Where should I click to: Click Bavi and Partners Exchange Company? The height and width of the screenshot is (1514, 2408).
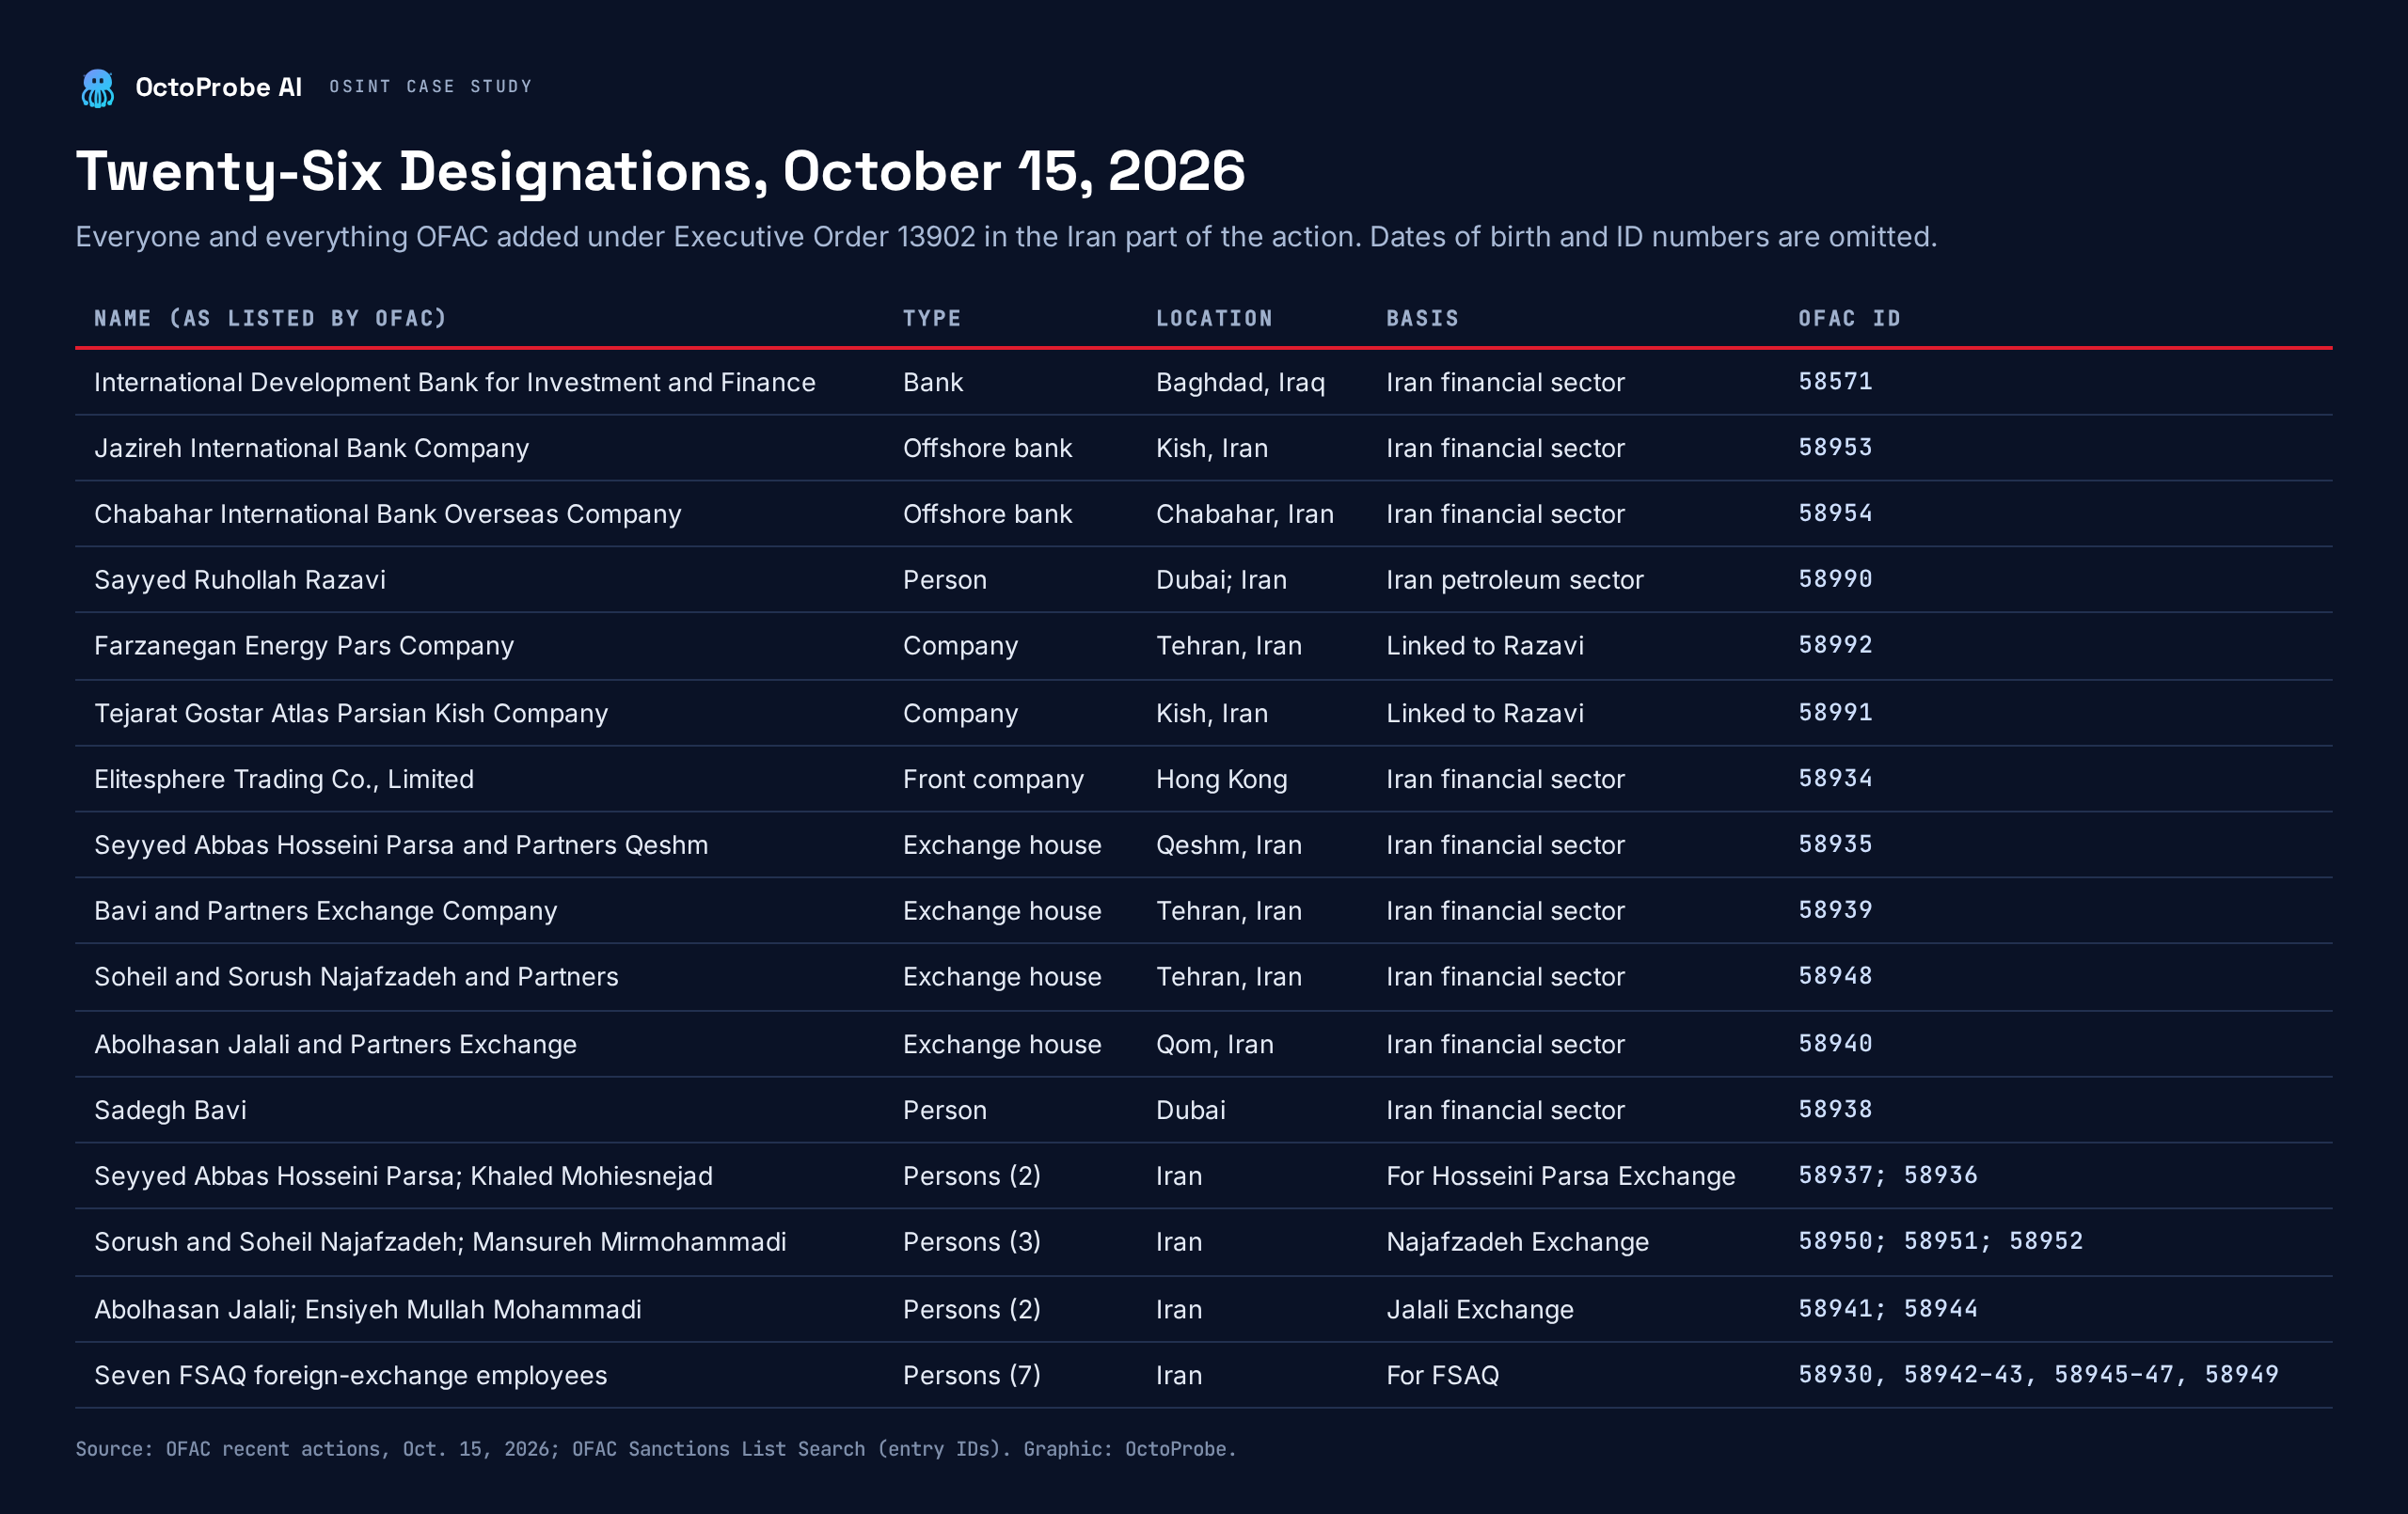[x=325, y=911]
